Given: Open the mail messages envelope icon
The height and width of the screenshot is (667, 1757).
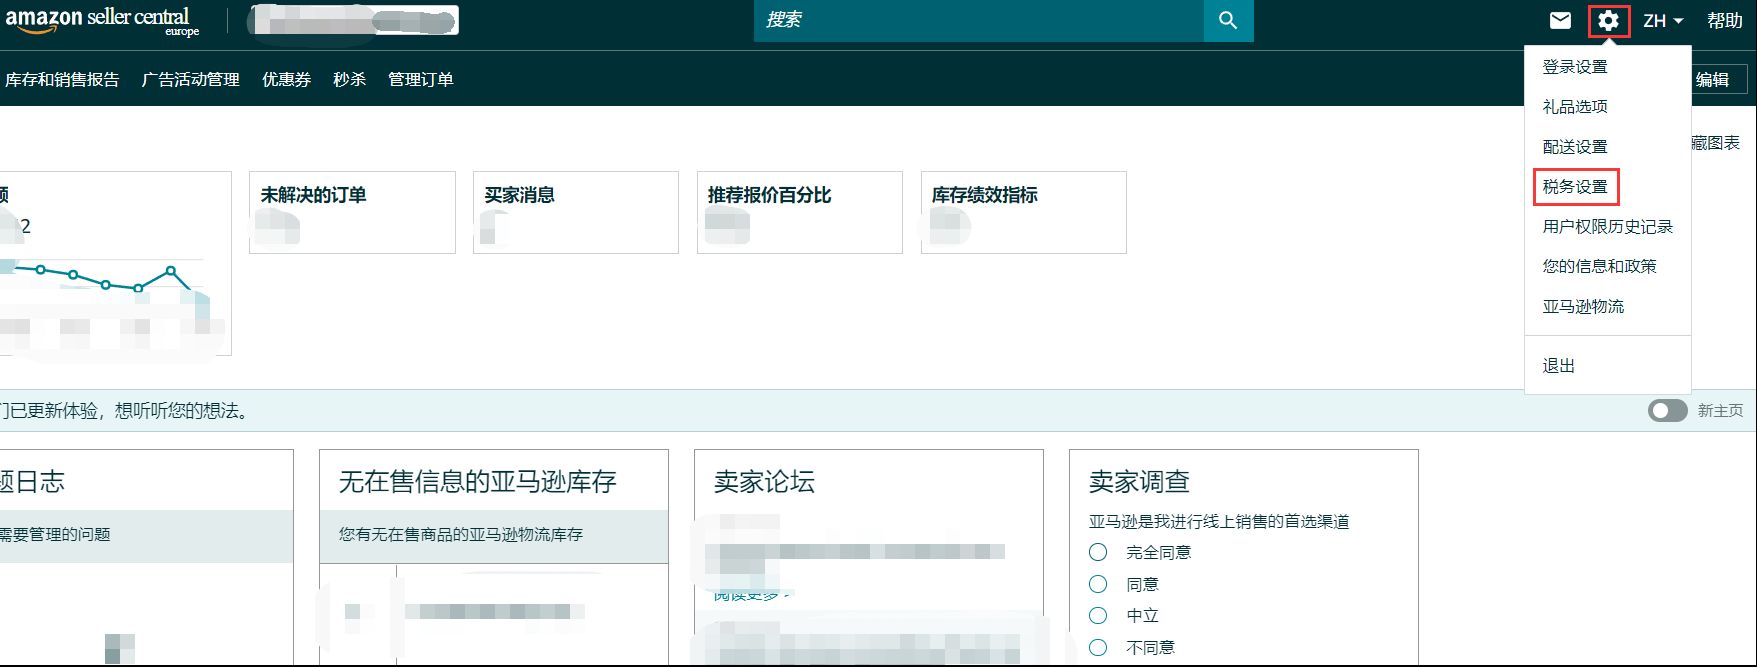Looking at the screenshot, I should click(x=1560, y=21).
